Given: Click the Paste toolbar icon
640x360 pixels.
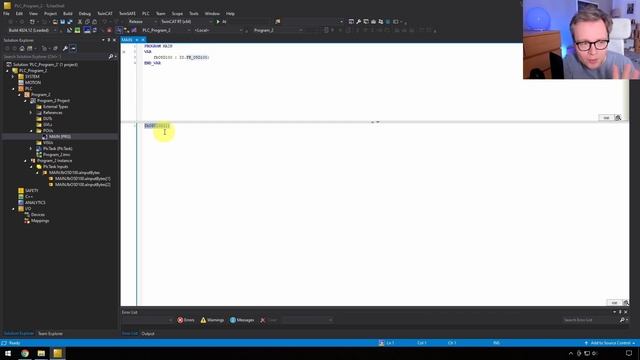Looking at the screenshot, I should tap(94, 22).
